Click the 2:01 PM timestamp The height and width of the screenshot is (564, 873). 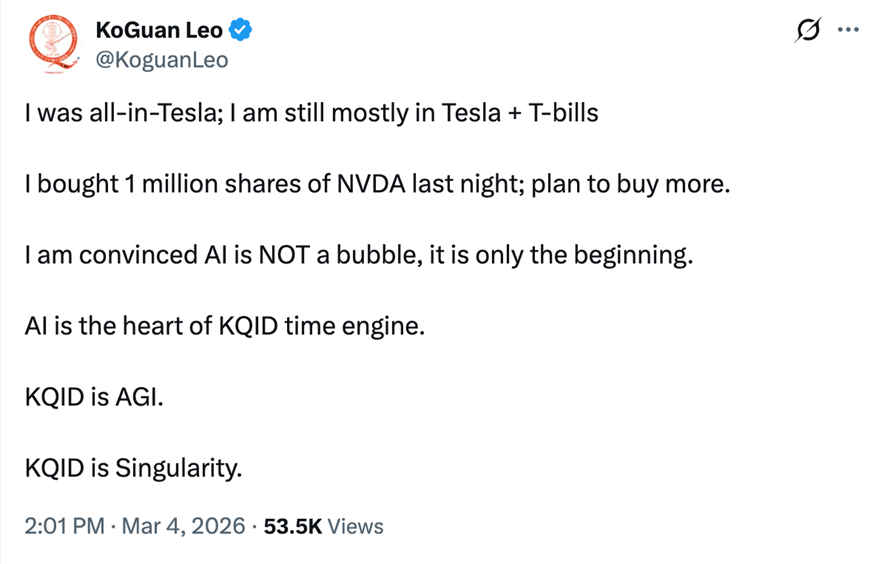click(64, 526)
